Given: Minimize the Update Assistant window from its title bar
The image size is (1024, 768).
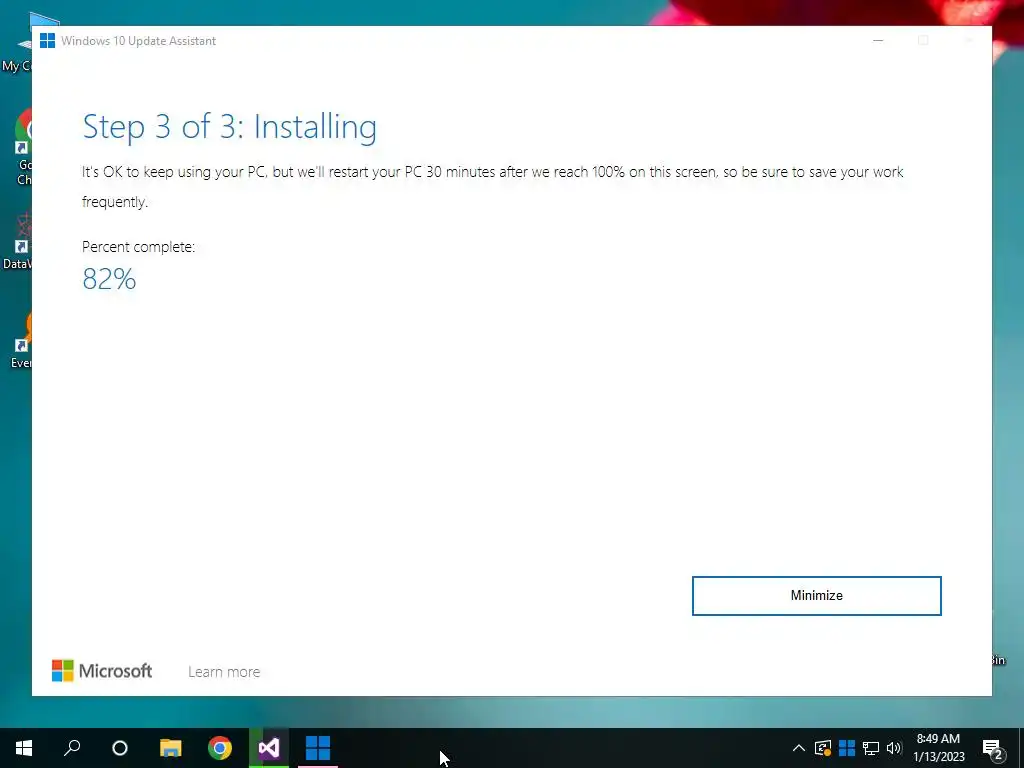Looking at the screenshot, I should point(878,40).
